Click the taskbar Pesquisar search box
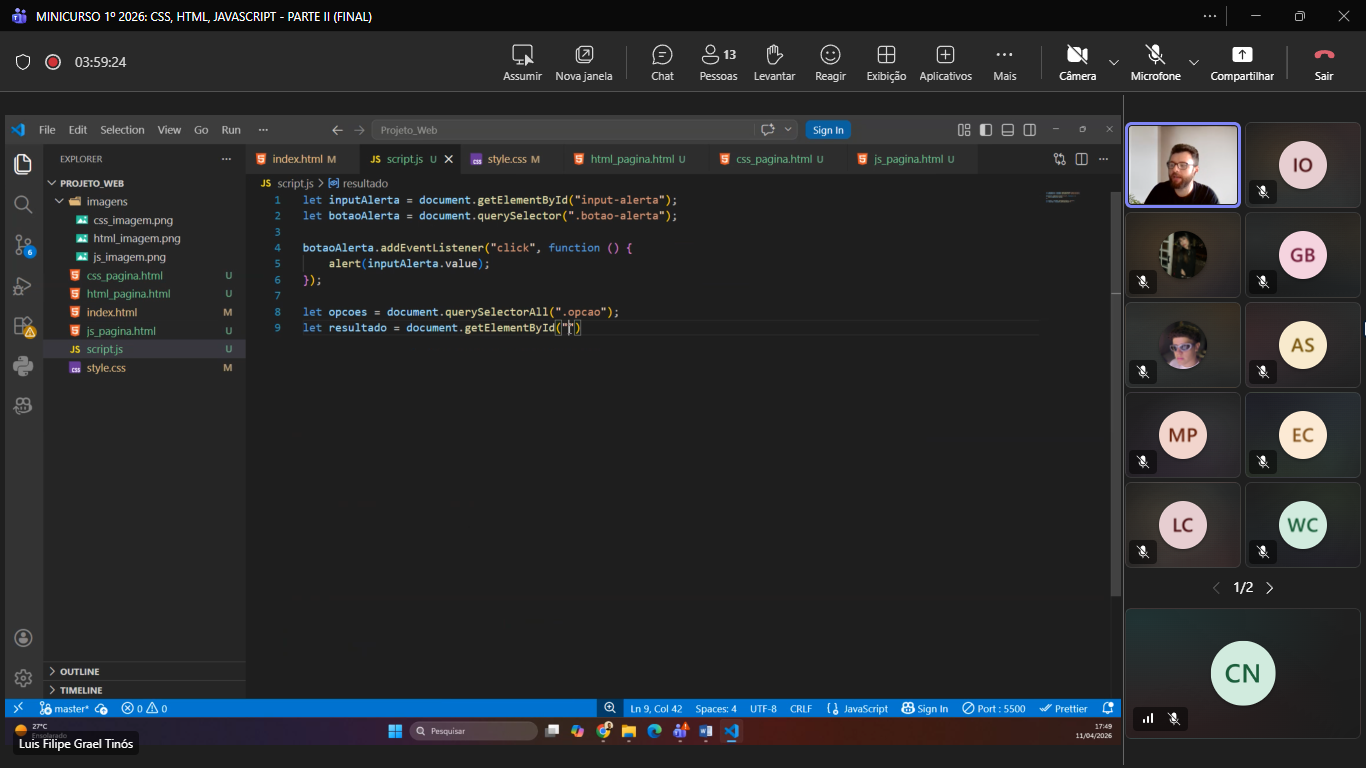This screenshot has width=1366, height=768. (473, 731)
